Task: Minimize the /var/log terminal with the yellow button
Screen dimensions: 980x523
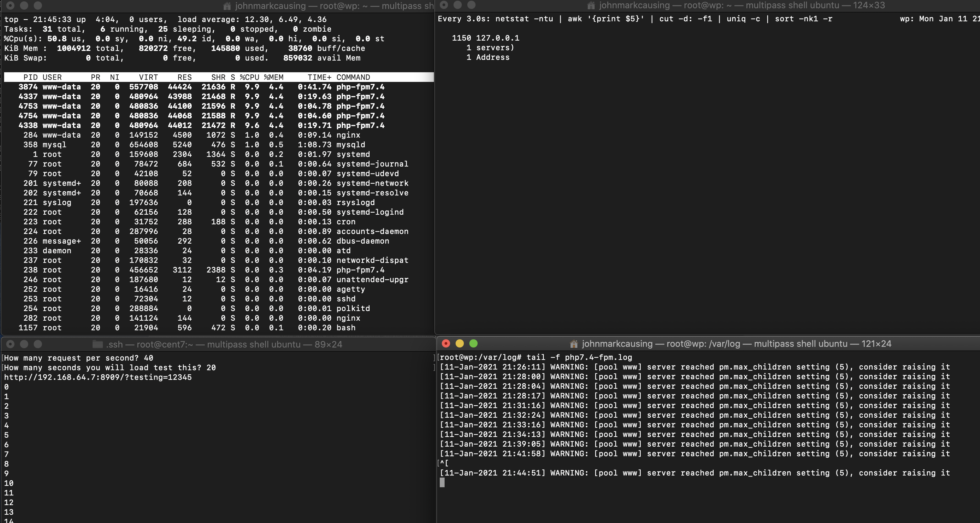Action: (x=459, y=344)
